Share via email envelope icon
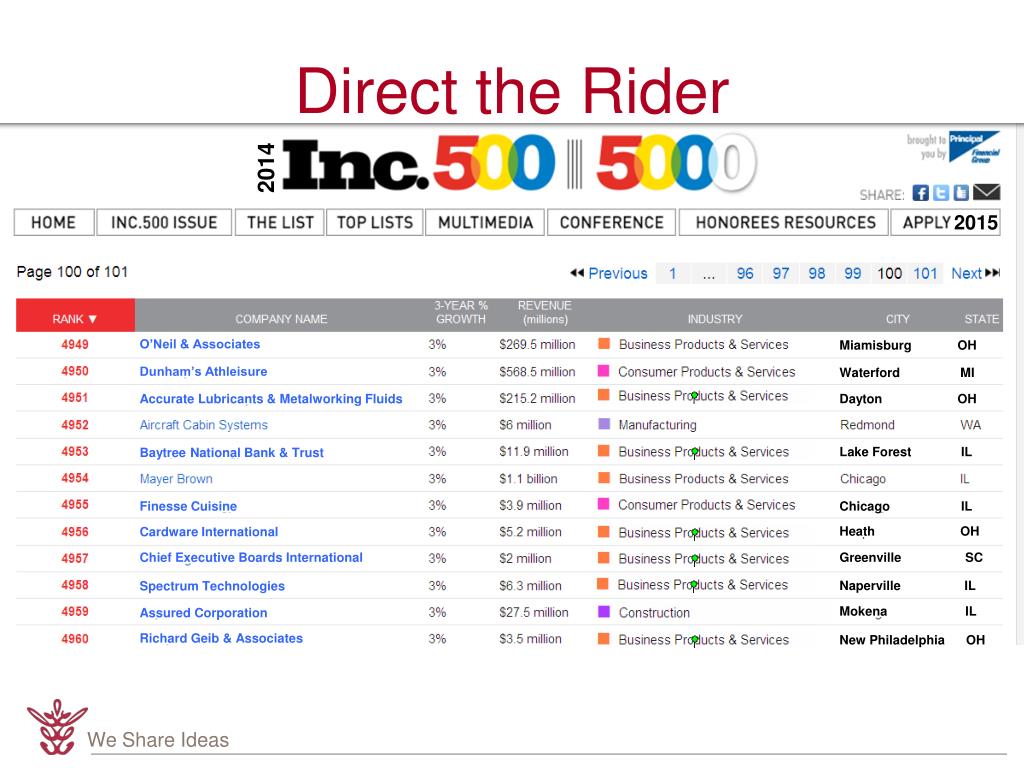This screenshot has height=768, width=1024. coord(986,192)
